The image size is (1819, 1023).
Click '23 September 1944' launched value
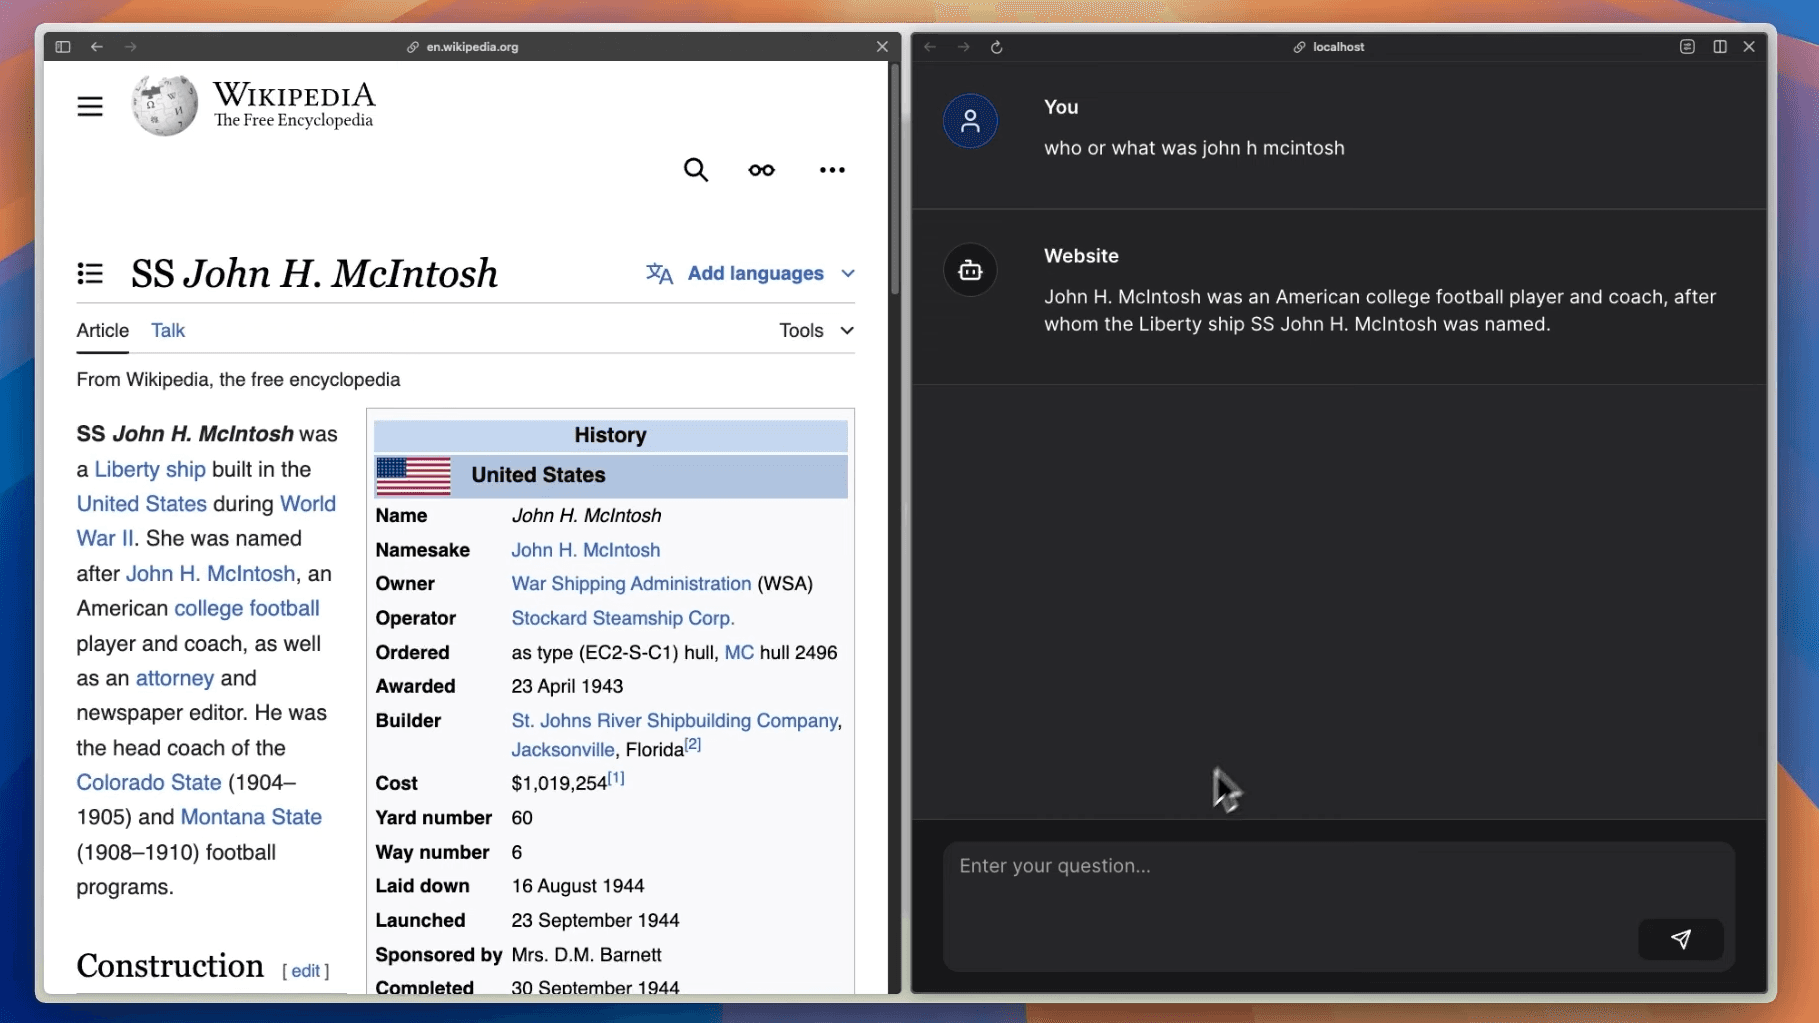tap(595, 920)
